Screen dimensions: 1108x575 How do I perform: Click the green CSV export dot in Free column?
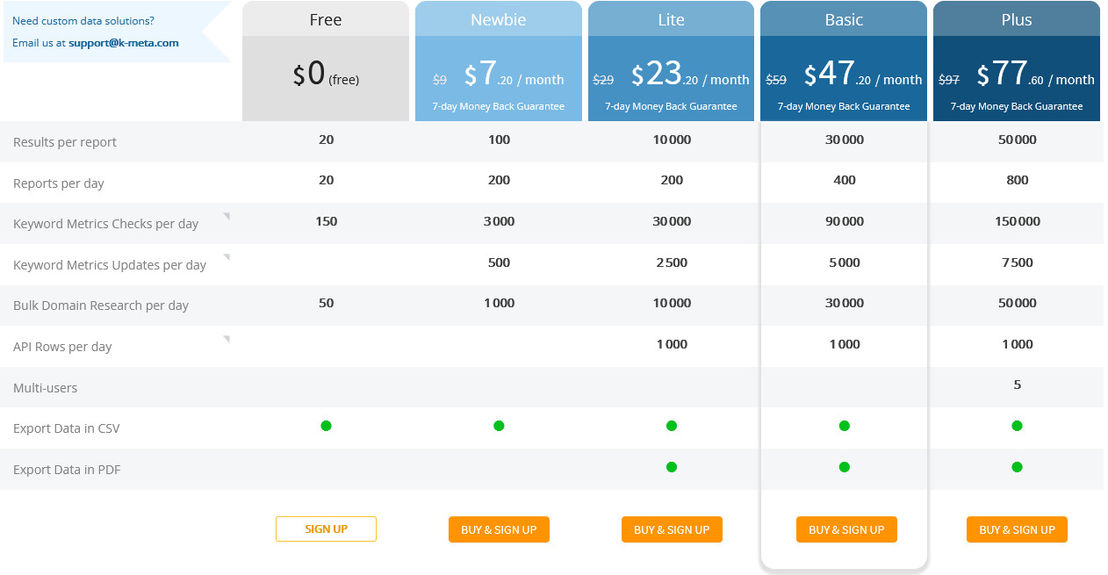tap(326, 426)
